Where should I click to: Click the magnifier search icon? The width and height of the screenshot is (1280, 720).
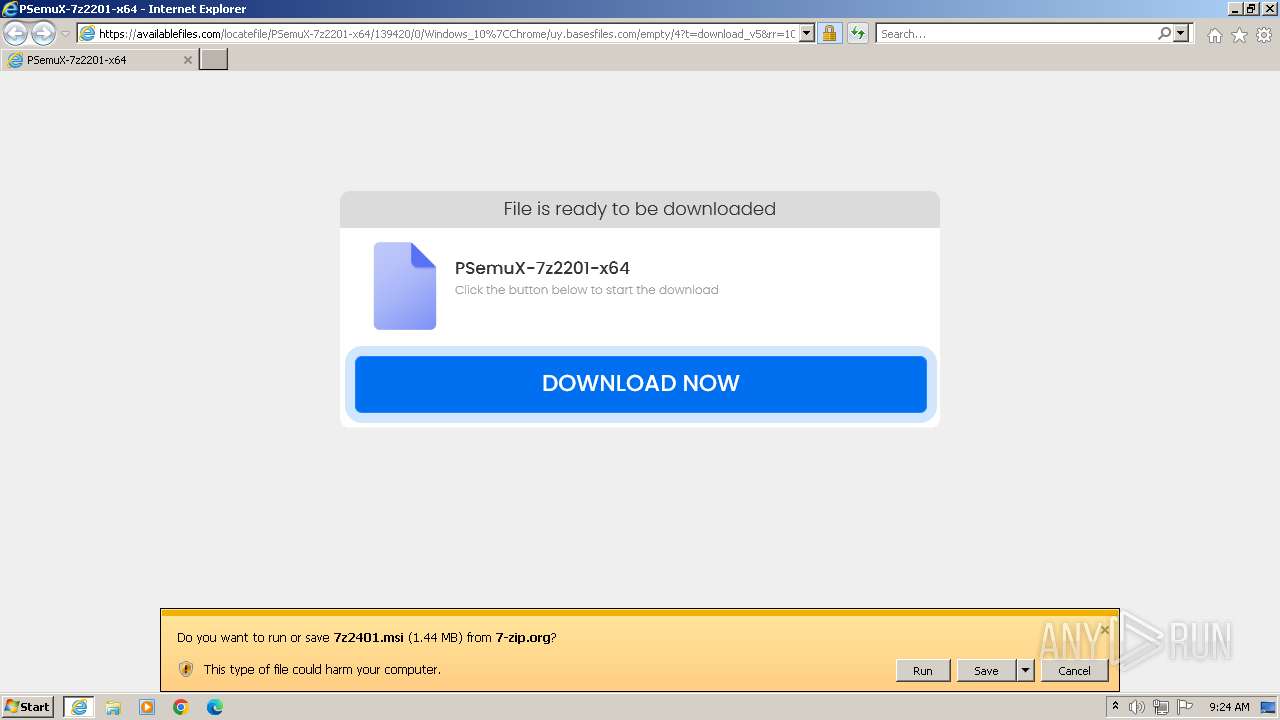[1164, 34]
